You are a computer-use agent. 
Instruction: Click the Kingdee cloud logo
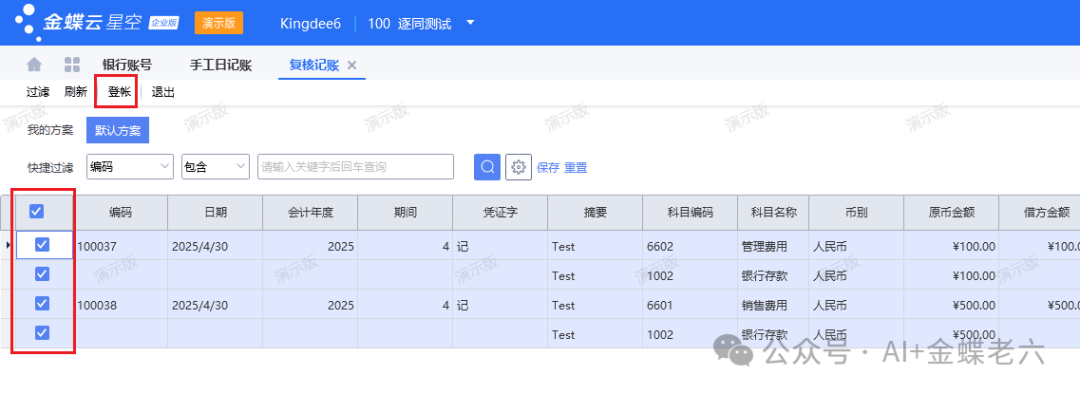[x=96, y=21]
